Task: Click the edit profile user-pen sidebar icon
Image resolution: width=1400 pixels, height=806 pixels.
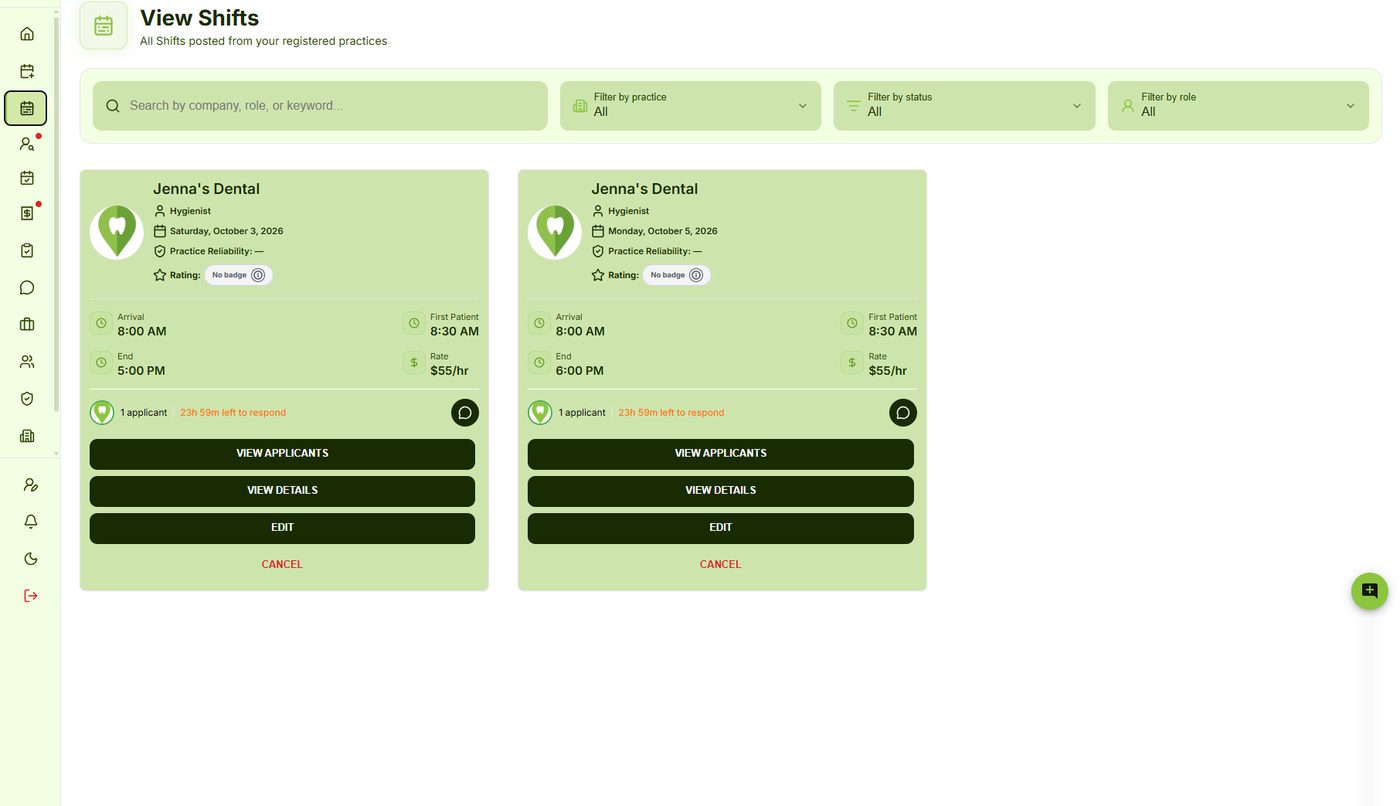Action: (30, 485)
